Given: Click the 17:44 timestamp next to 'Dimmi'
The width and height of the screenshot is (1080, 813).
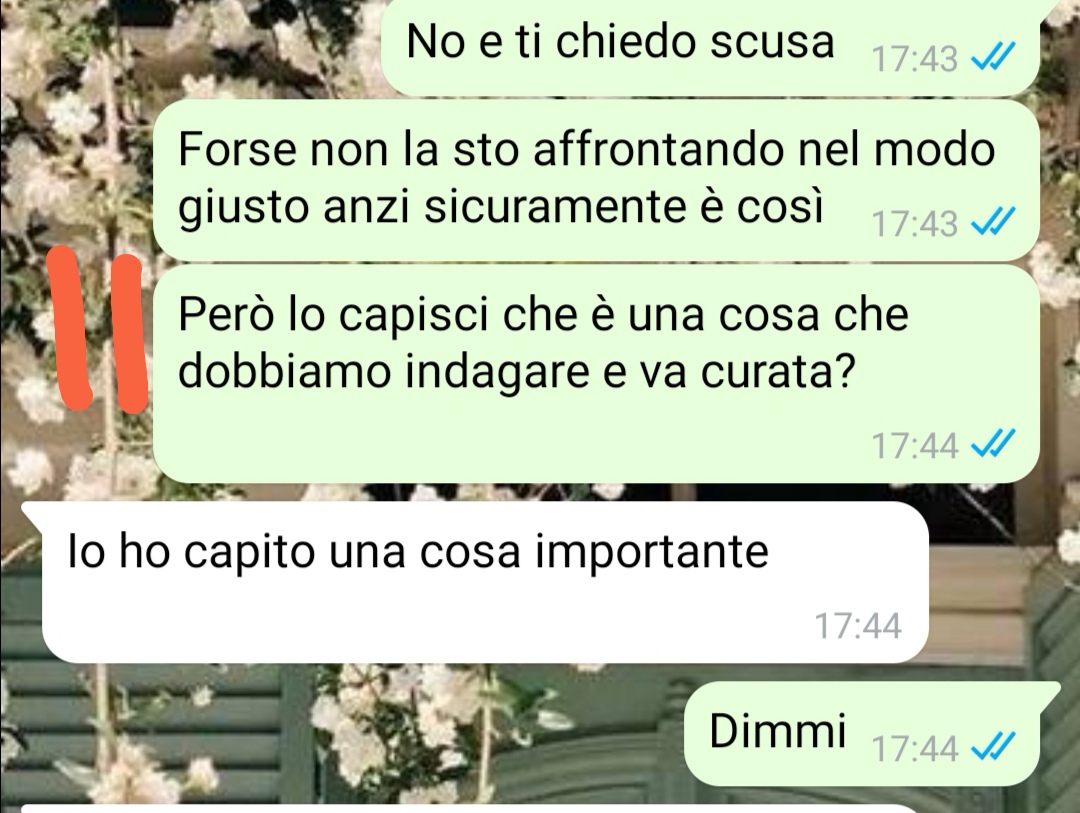Looking at the screenshot, I should (x=915, y=748).
